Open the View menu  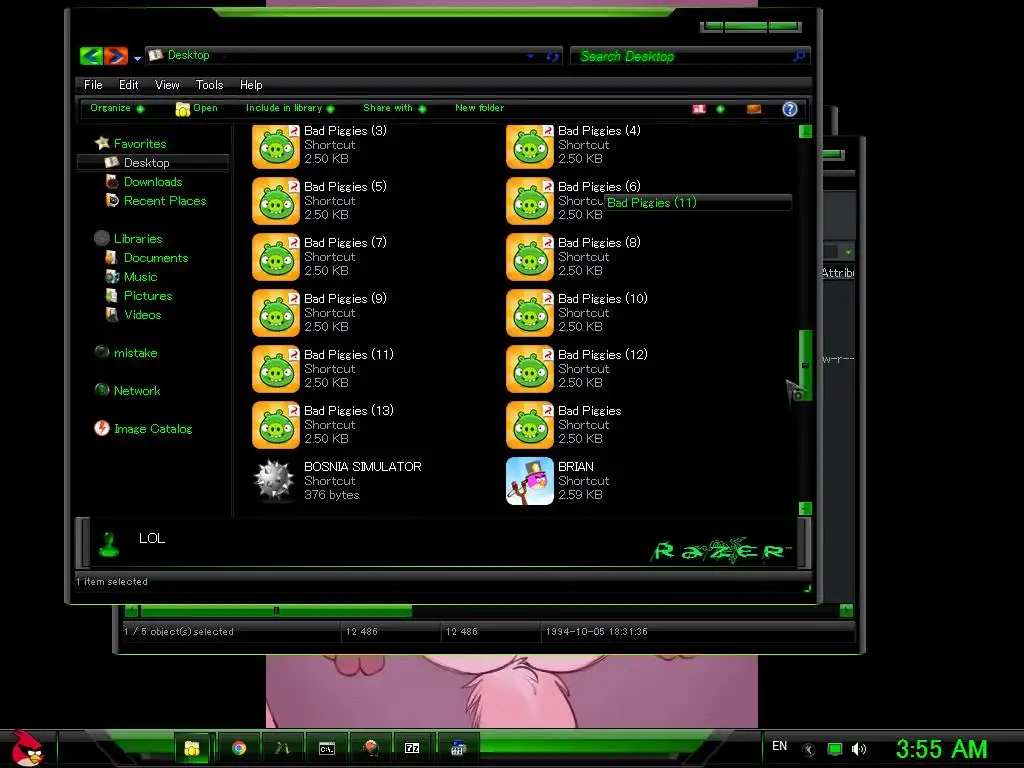point(167,85)
